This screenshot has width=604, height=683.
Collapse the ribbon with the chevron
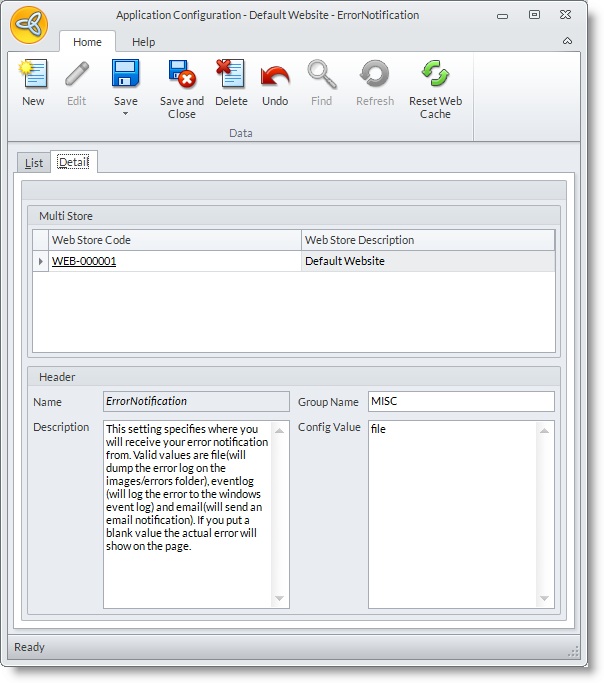click(568, 42)
